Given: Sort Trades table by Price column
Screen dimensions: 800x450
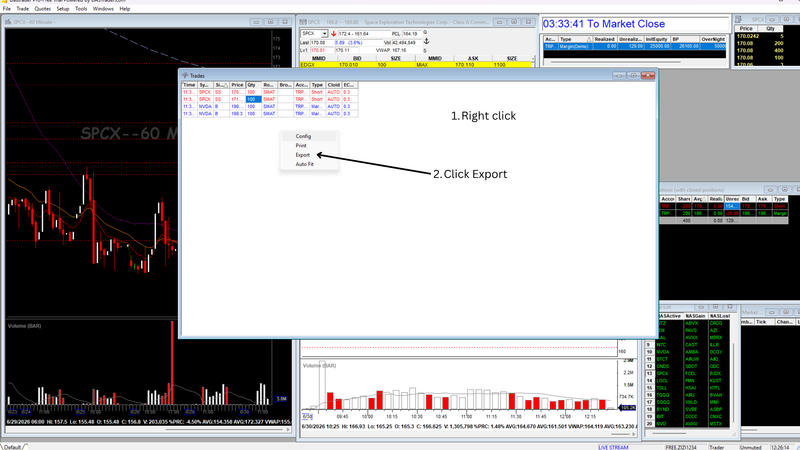Looking at the screenshot, I should click(x=237, y=85).
